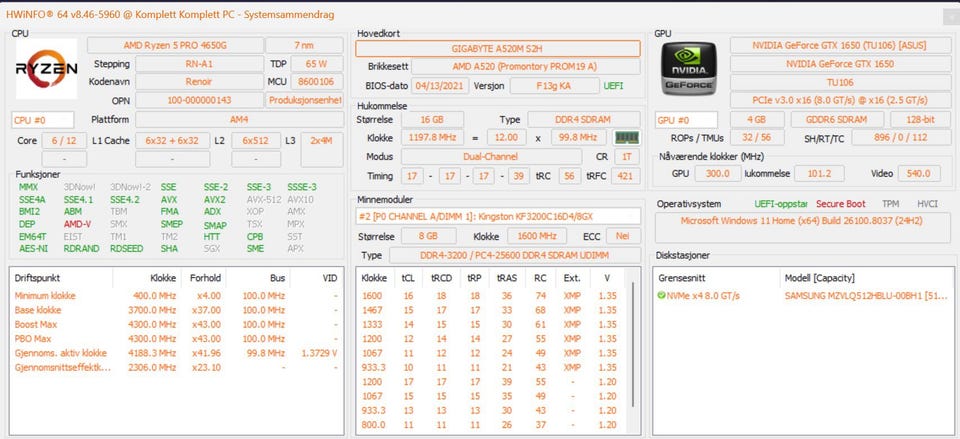Select the Gjennomsnittseffektk... row
Image resolution: width=960 pixels, height=439 pixels.
point(176,367)
